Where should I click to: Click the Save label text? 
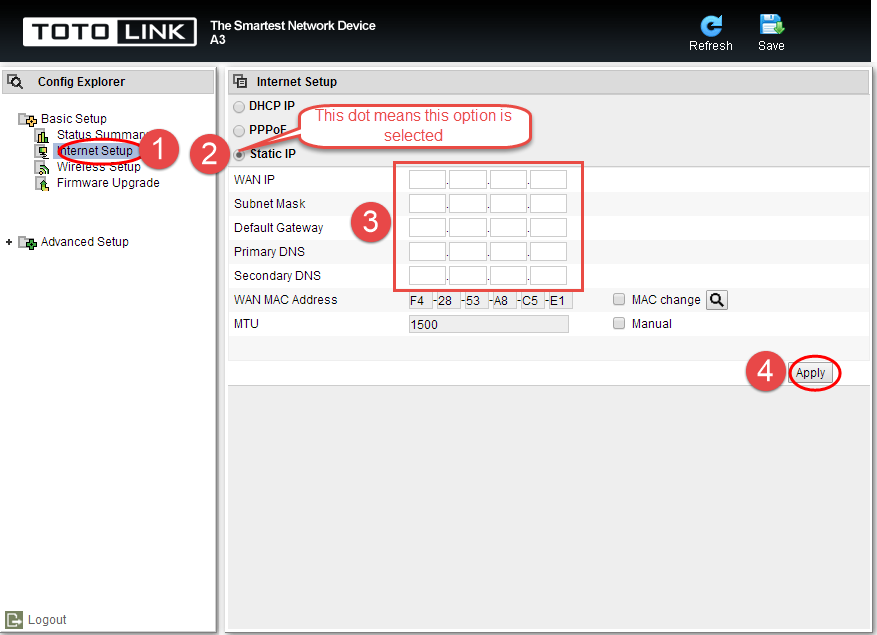click(x=771, y=46)
